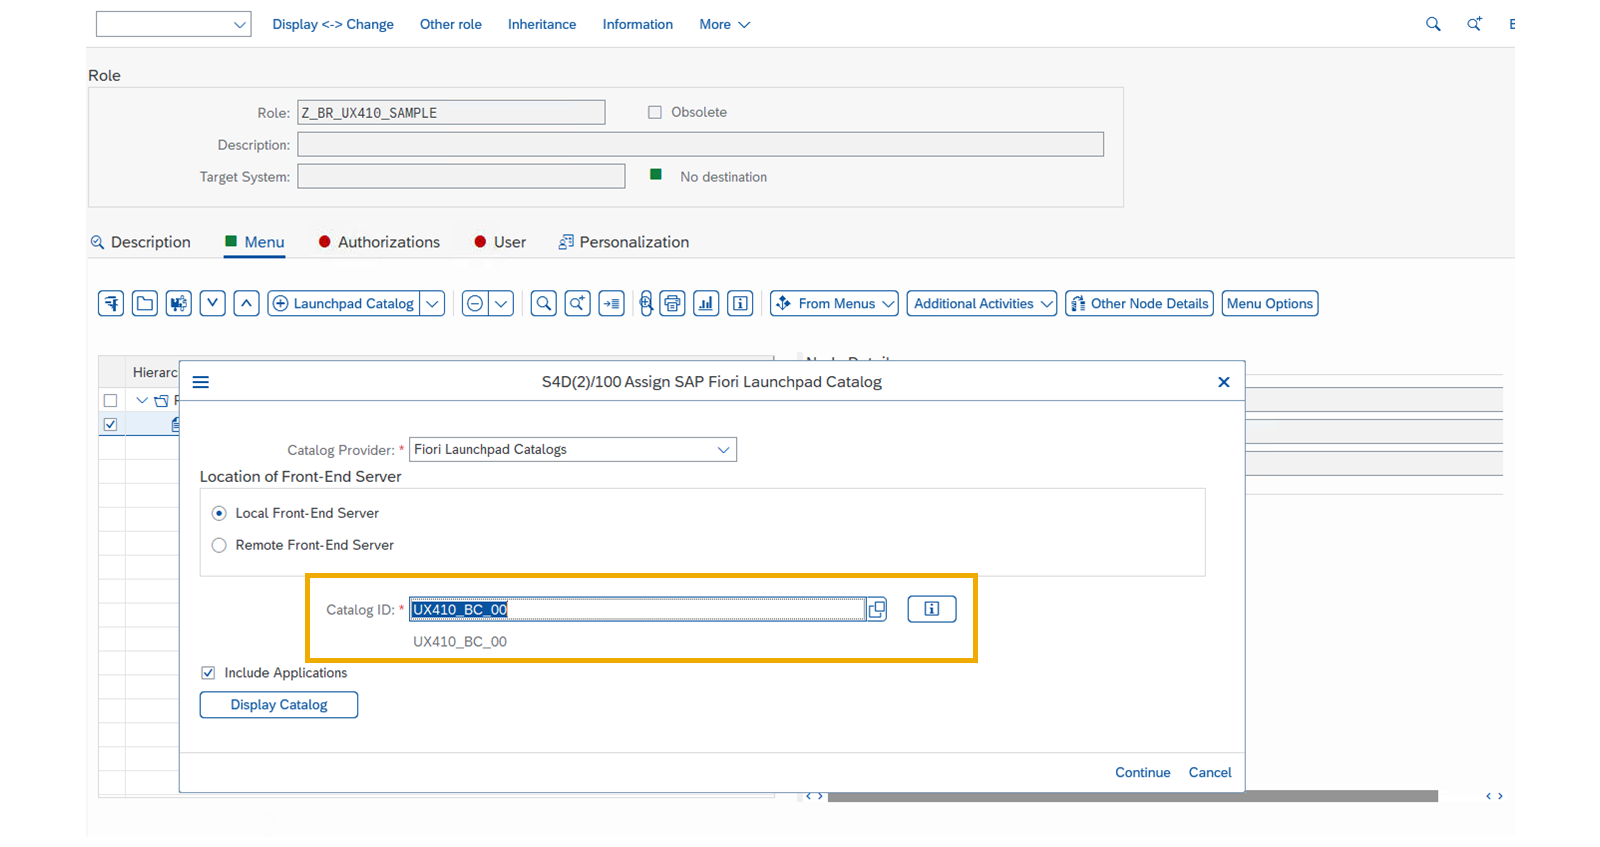Click the Role name input field

[451, 112]
